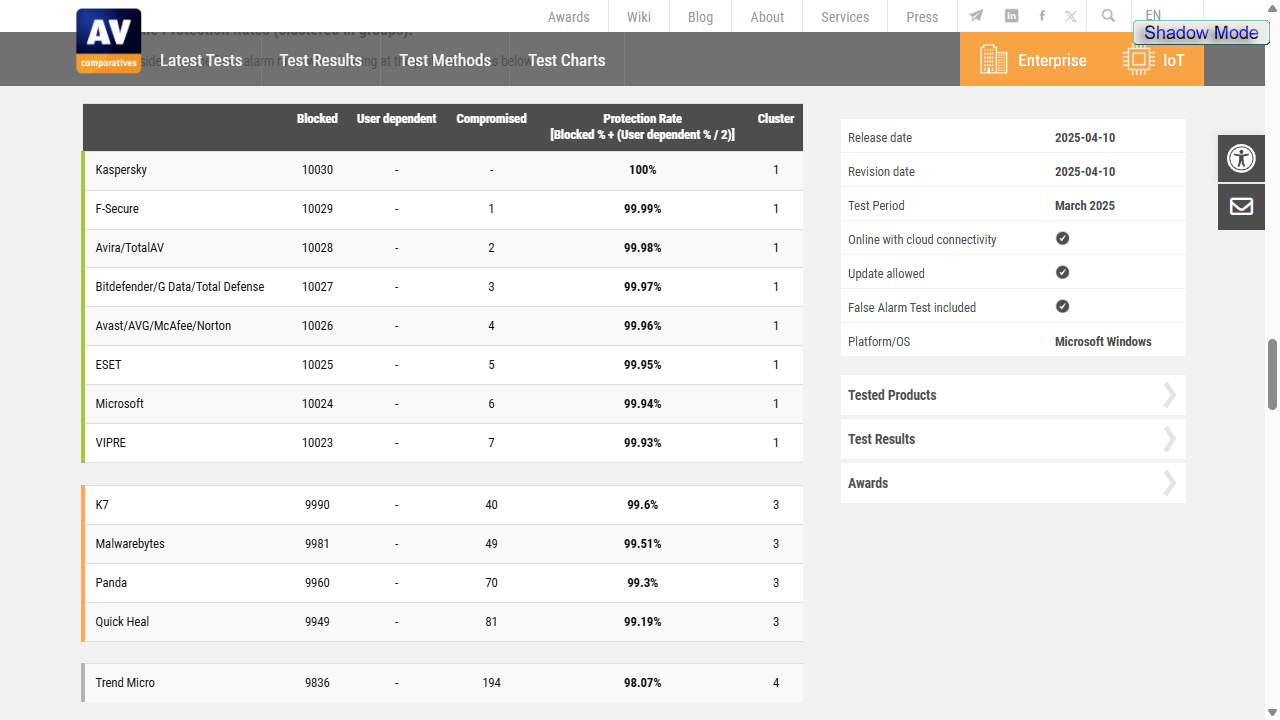Image resolution: width=1280 pixels, height=720 pixels.
Task: Click the Update allowed checkmark
Action: [1063, 273]
